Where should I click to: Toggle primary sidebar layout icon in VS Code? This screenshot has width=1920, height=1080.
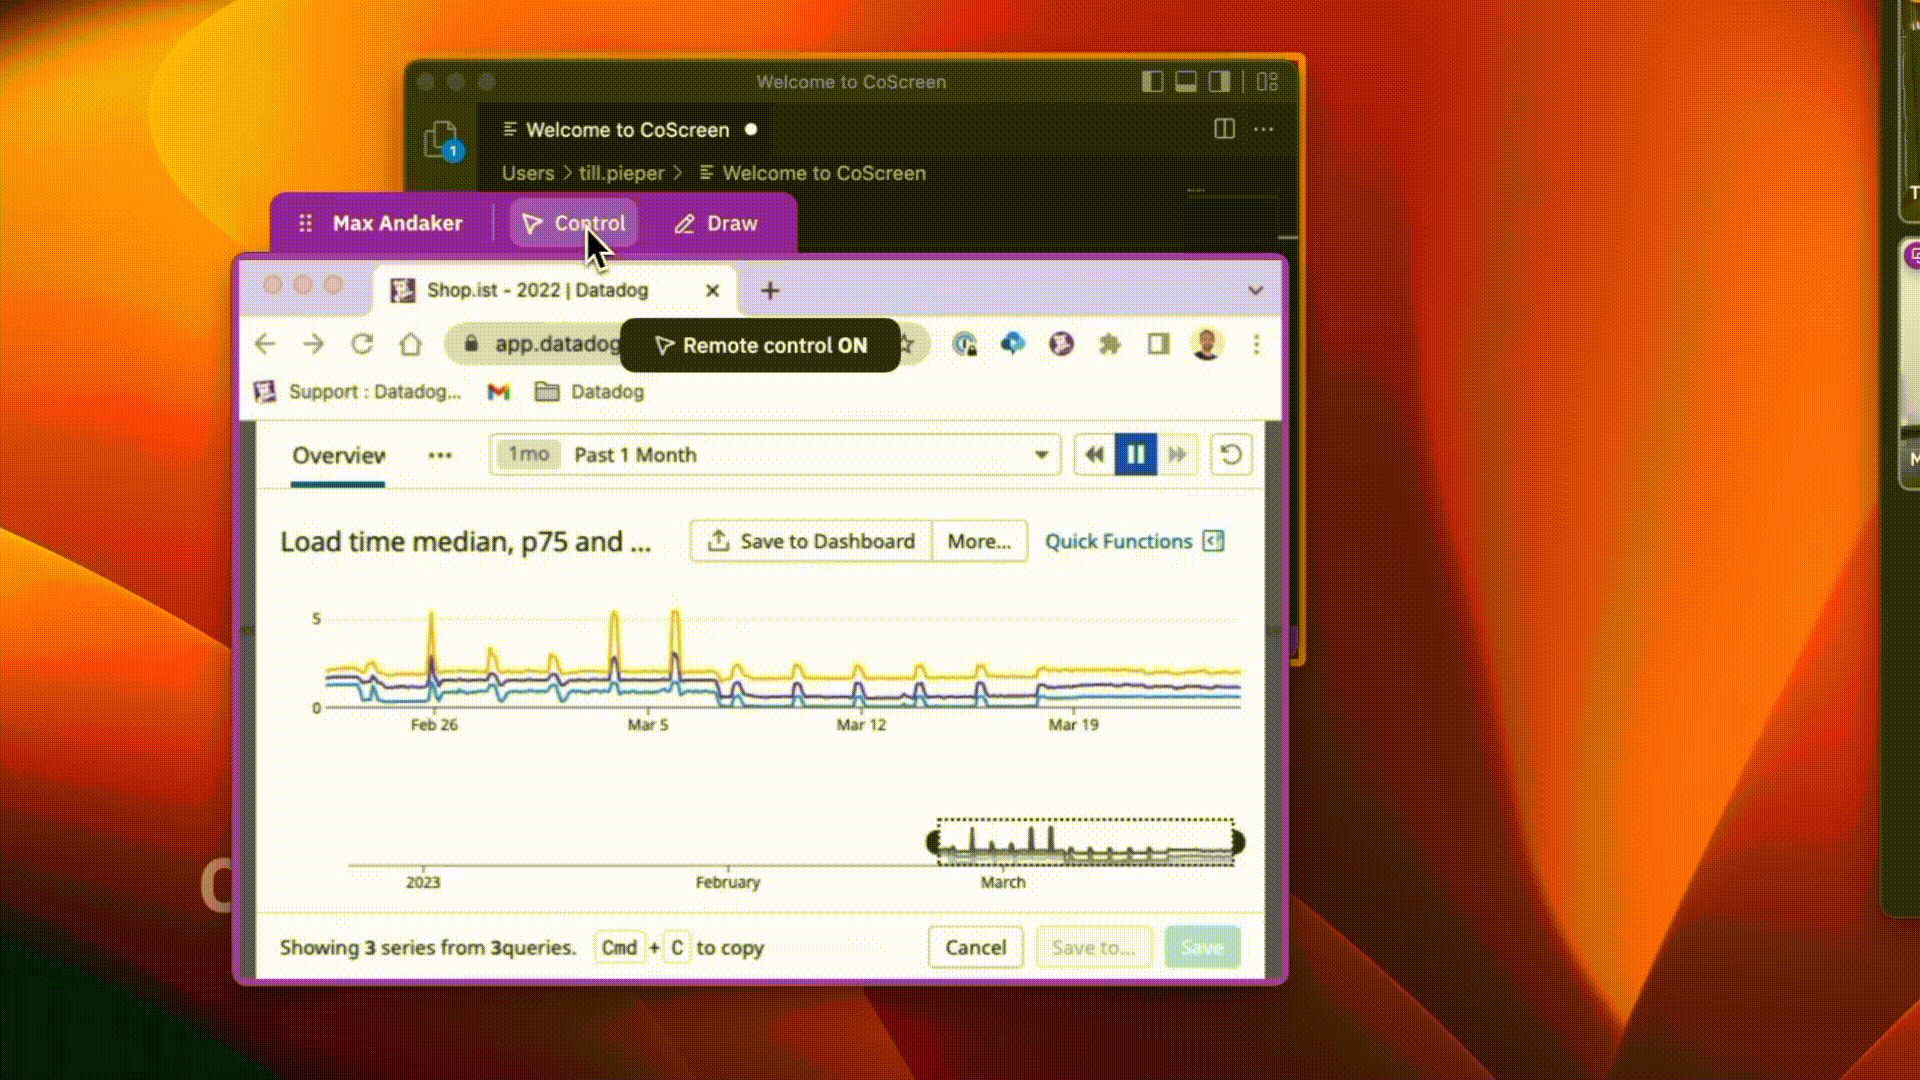[1152, 82]
